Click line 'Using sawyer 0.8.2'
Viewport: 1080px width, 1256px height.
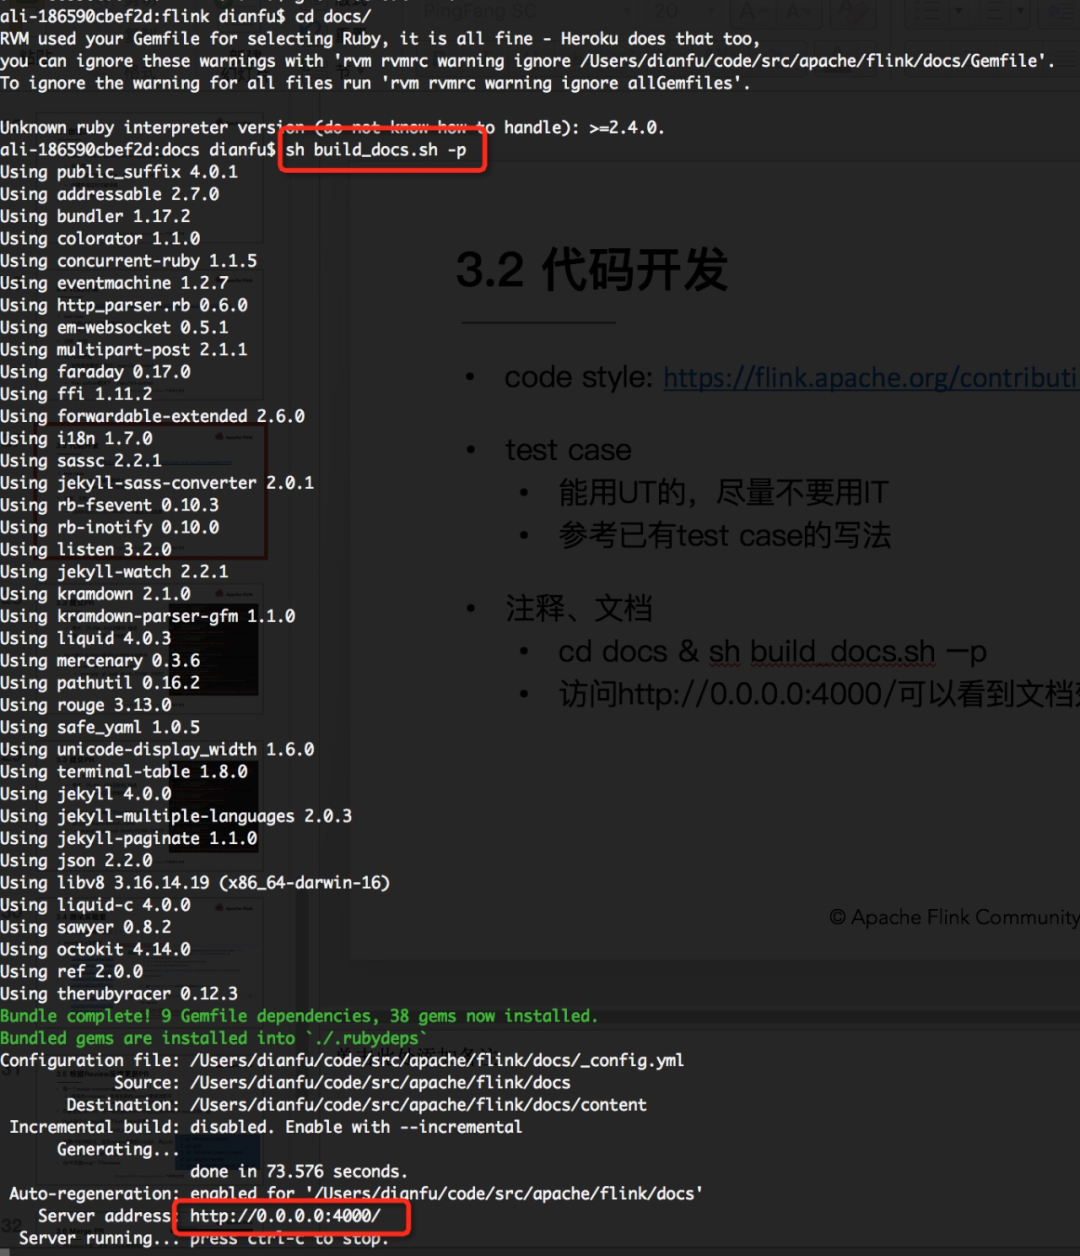(86, 926)
